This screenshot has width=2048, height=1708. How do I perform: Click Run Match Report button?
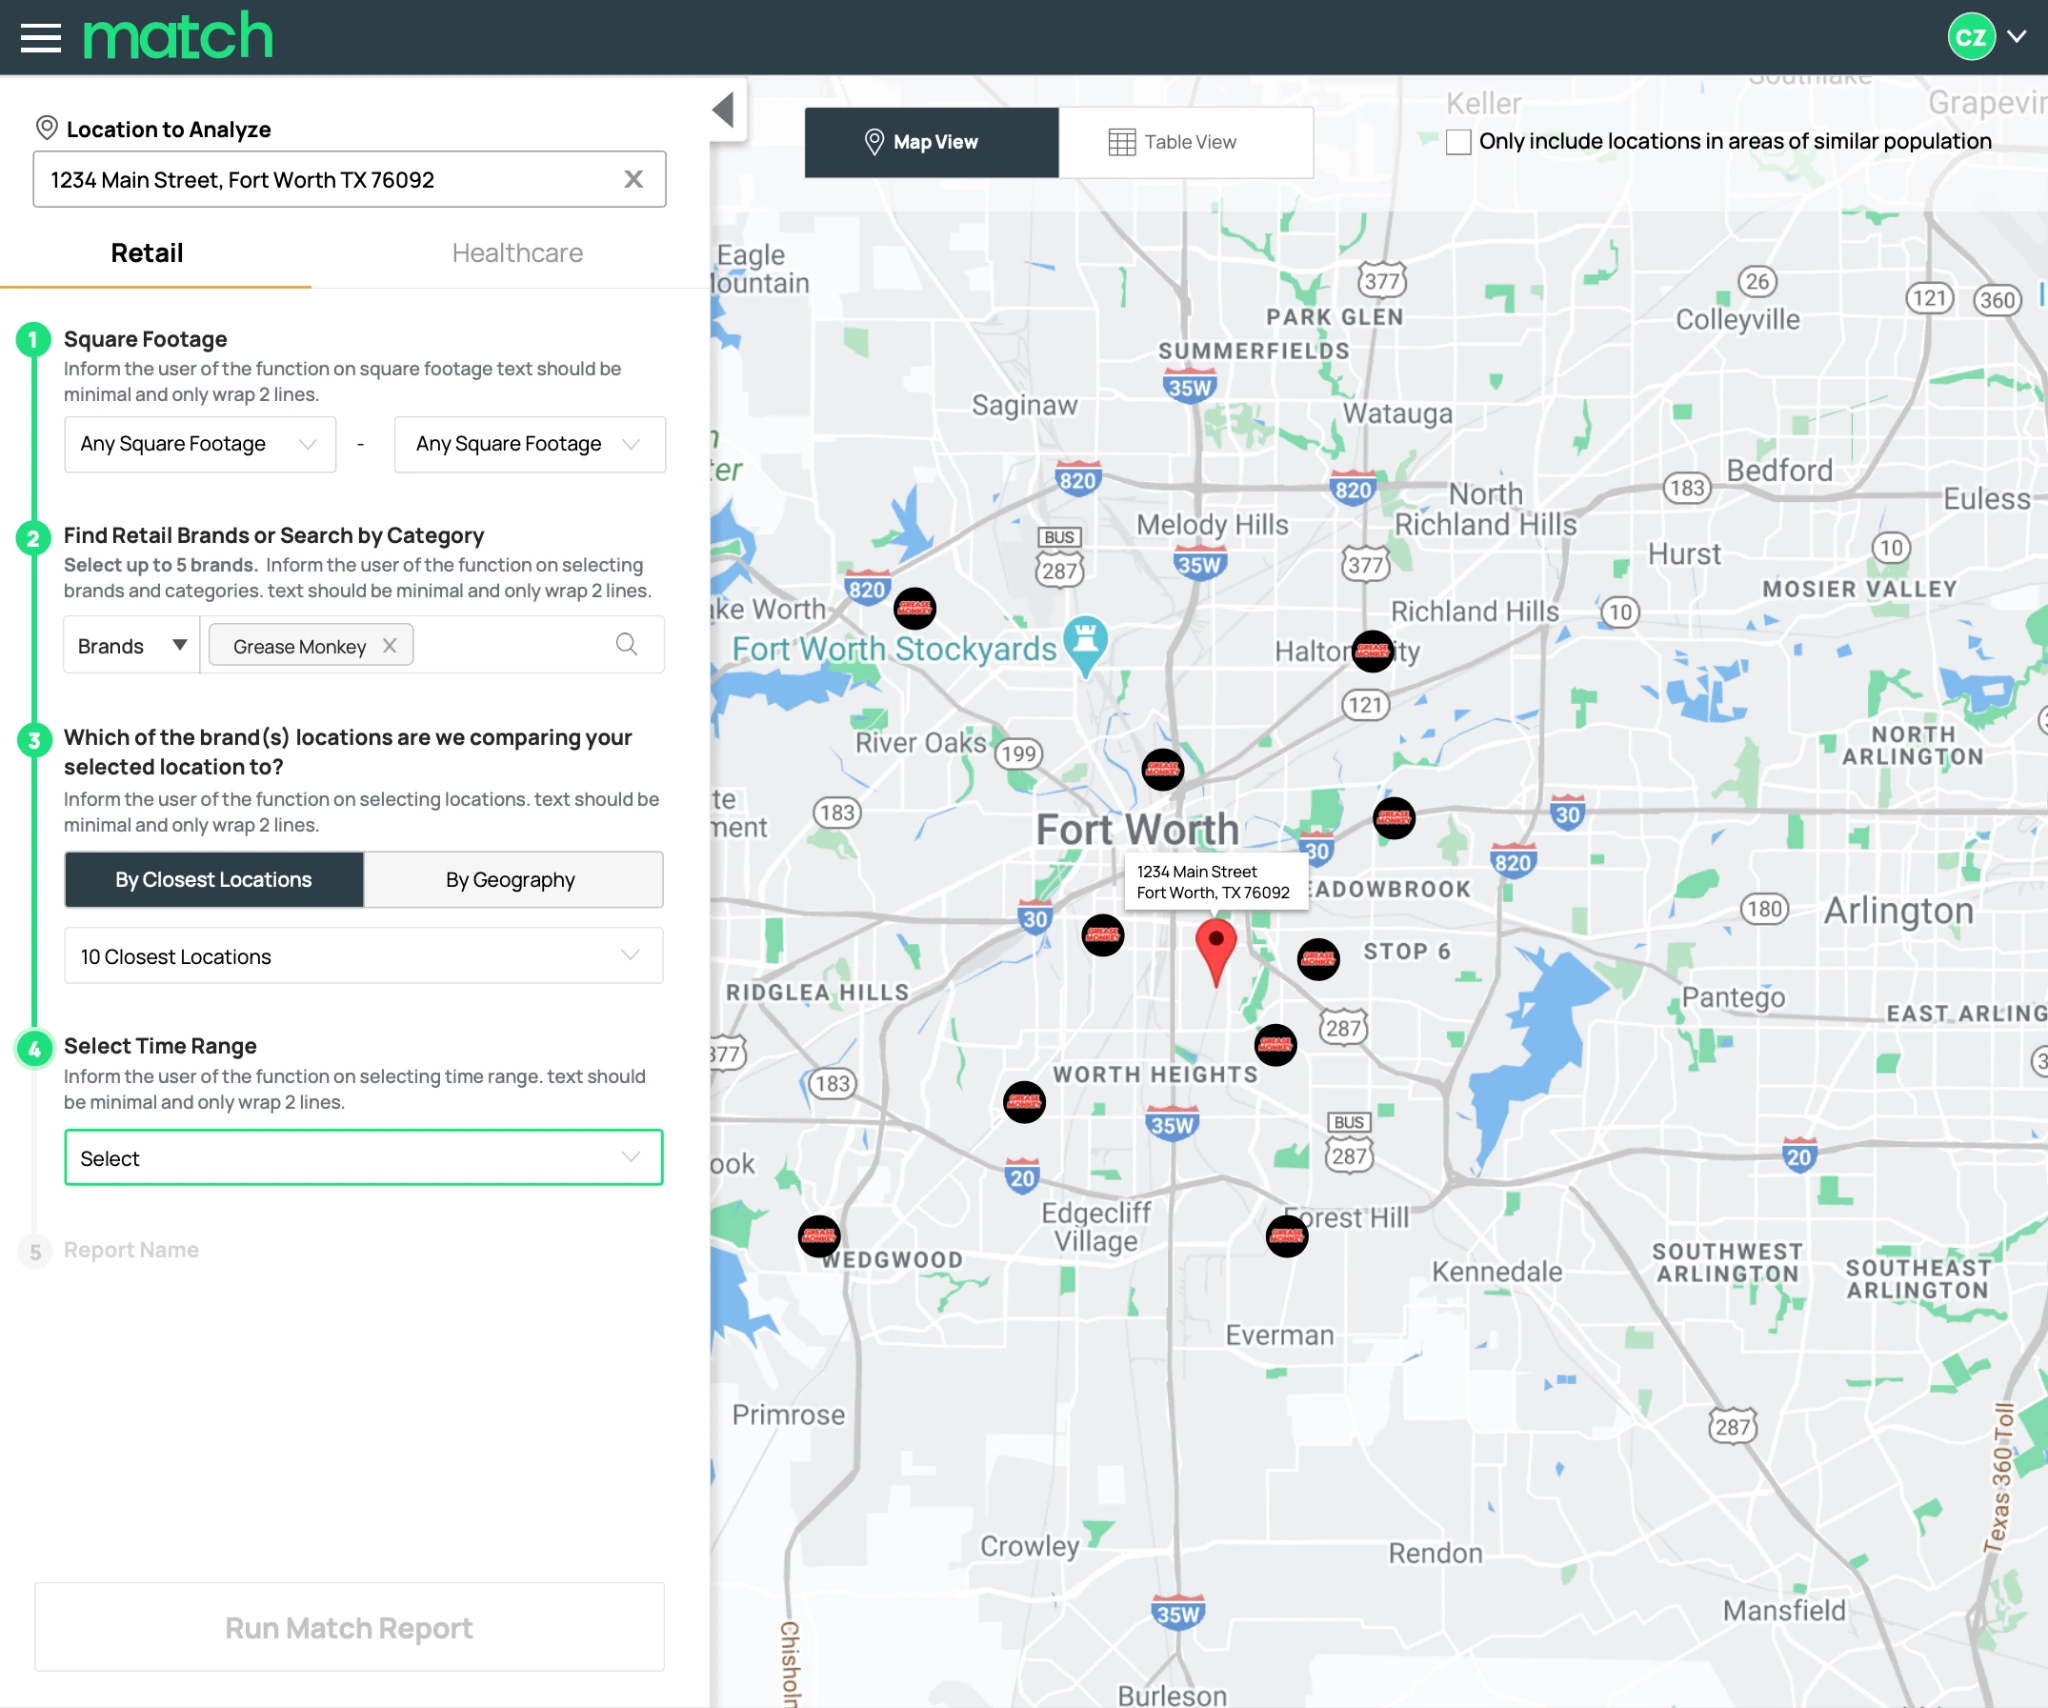pyautogui.click(x=349, y=1627)
